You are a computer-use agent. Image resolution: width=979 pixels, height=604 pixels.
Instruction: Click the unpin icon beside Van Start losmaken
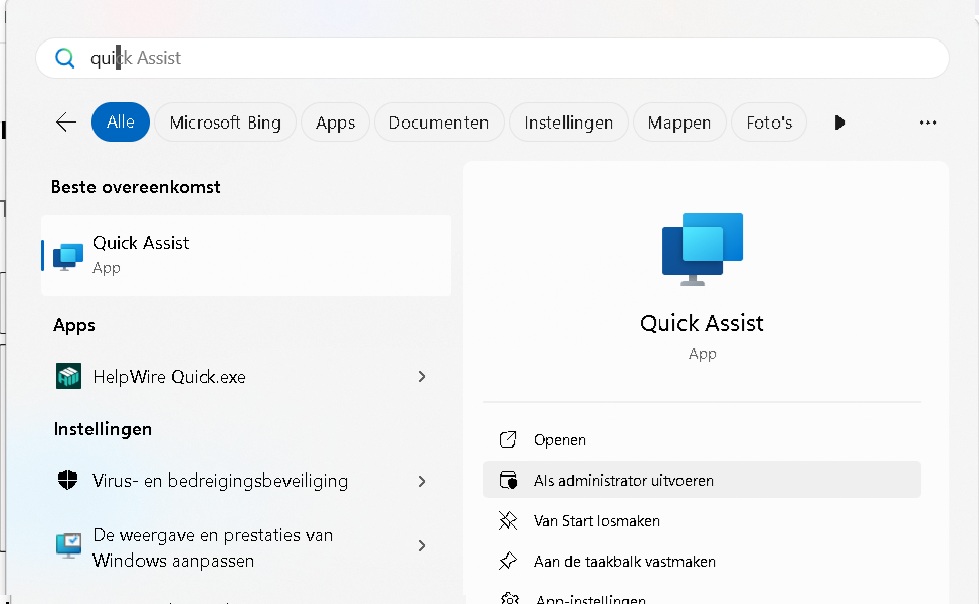[x=508, y=520]
